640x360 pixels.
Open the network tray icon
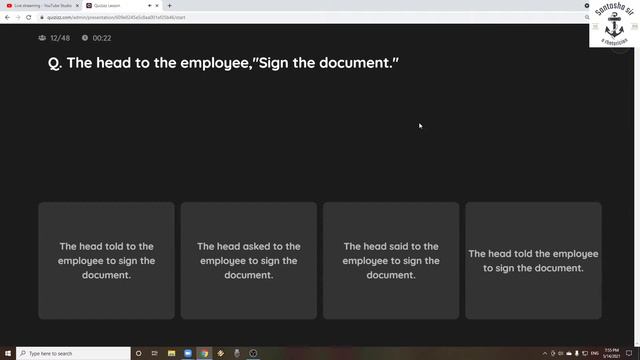(x=585, y=353)
